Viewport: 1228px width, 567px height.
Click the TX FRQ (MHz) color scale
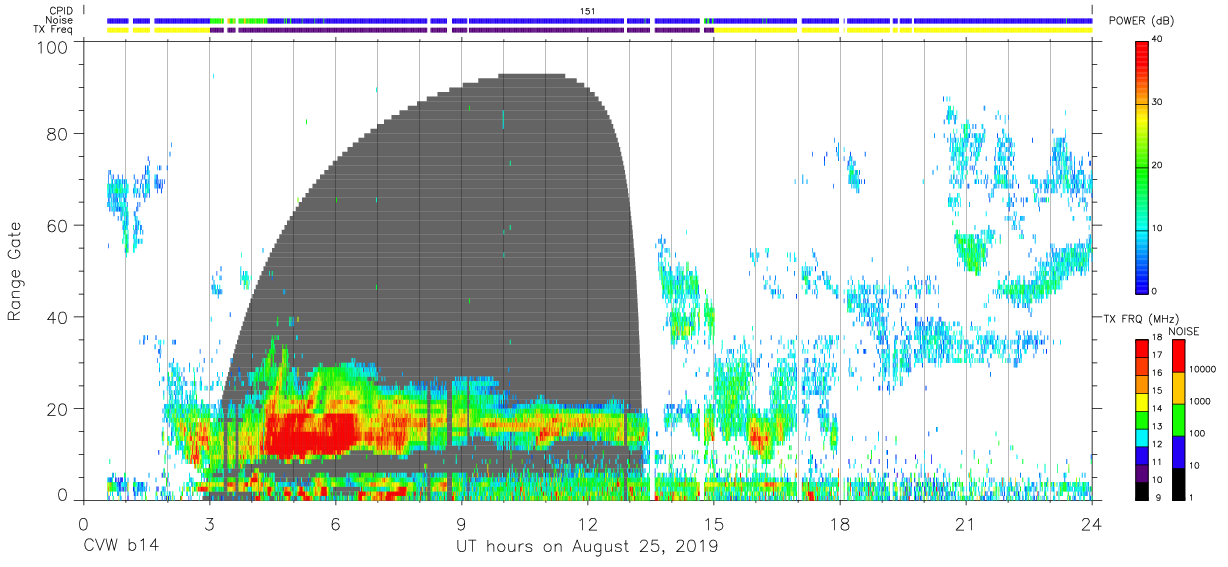coord(1142,419)
